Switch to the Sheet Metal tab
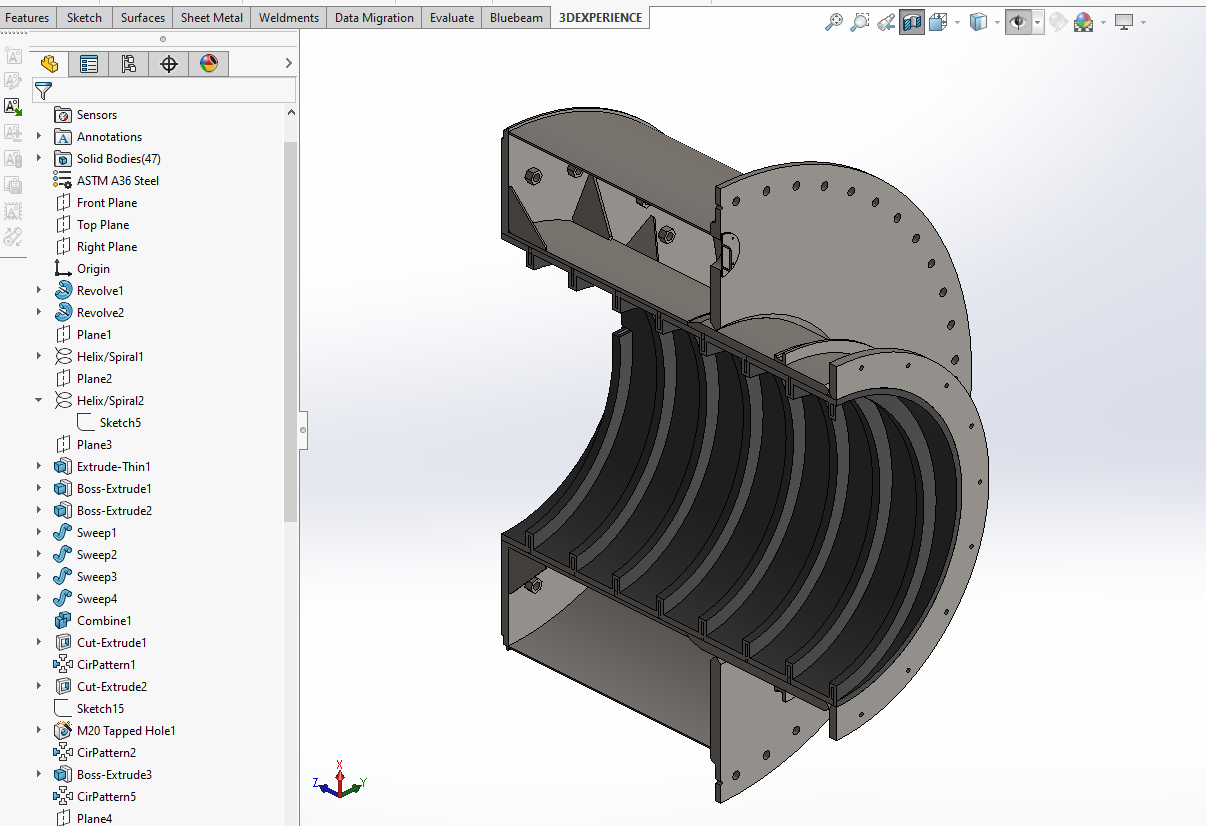 tap(211, 17)
